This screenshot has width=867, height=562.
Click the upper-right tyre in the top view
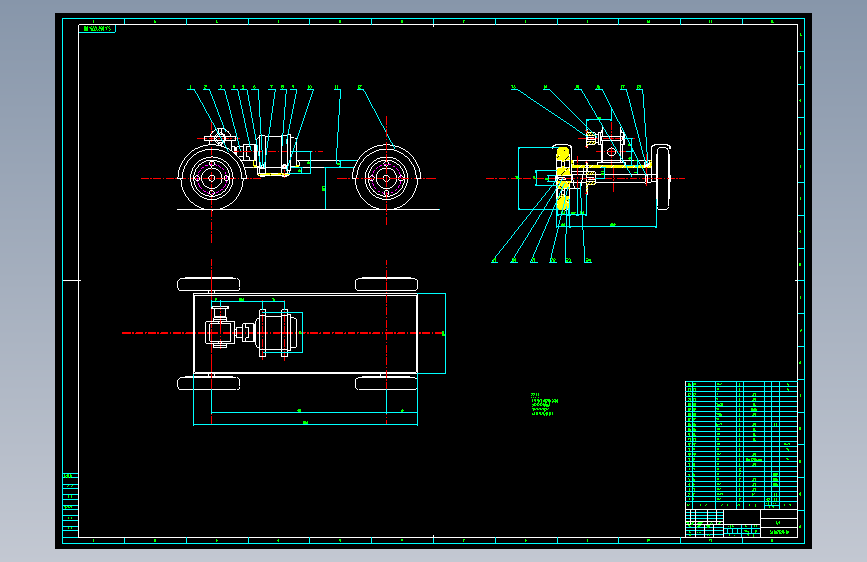point(386,284)
